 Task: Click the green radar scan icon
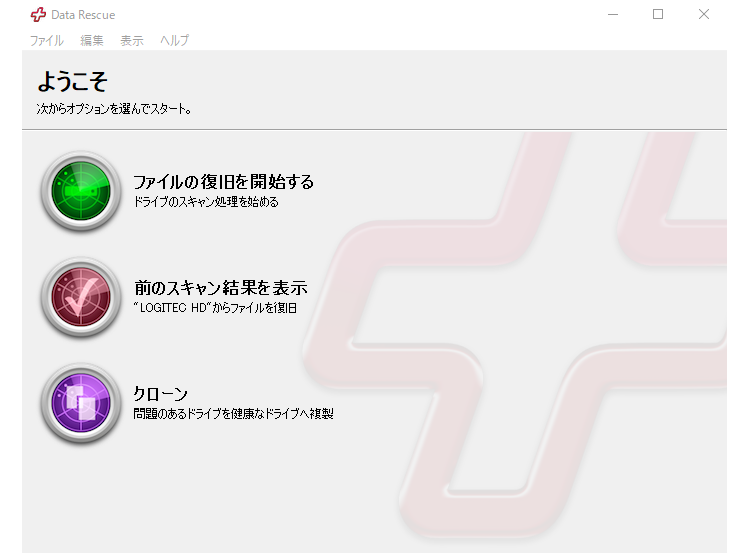click(x=81, y=191)
